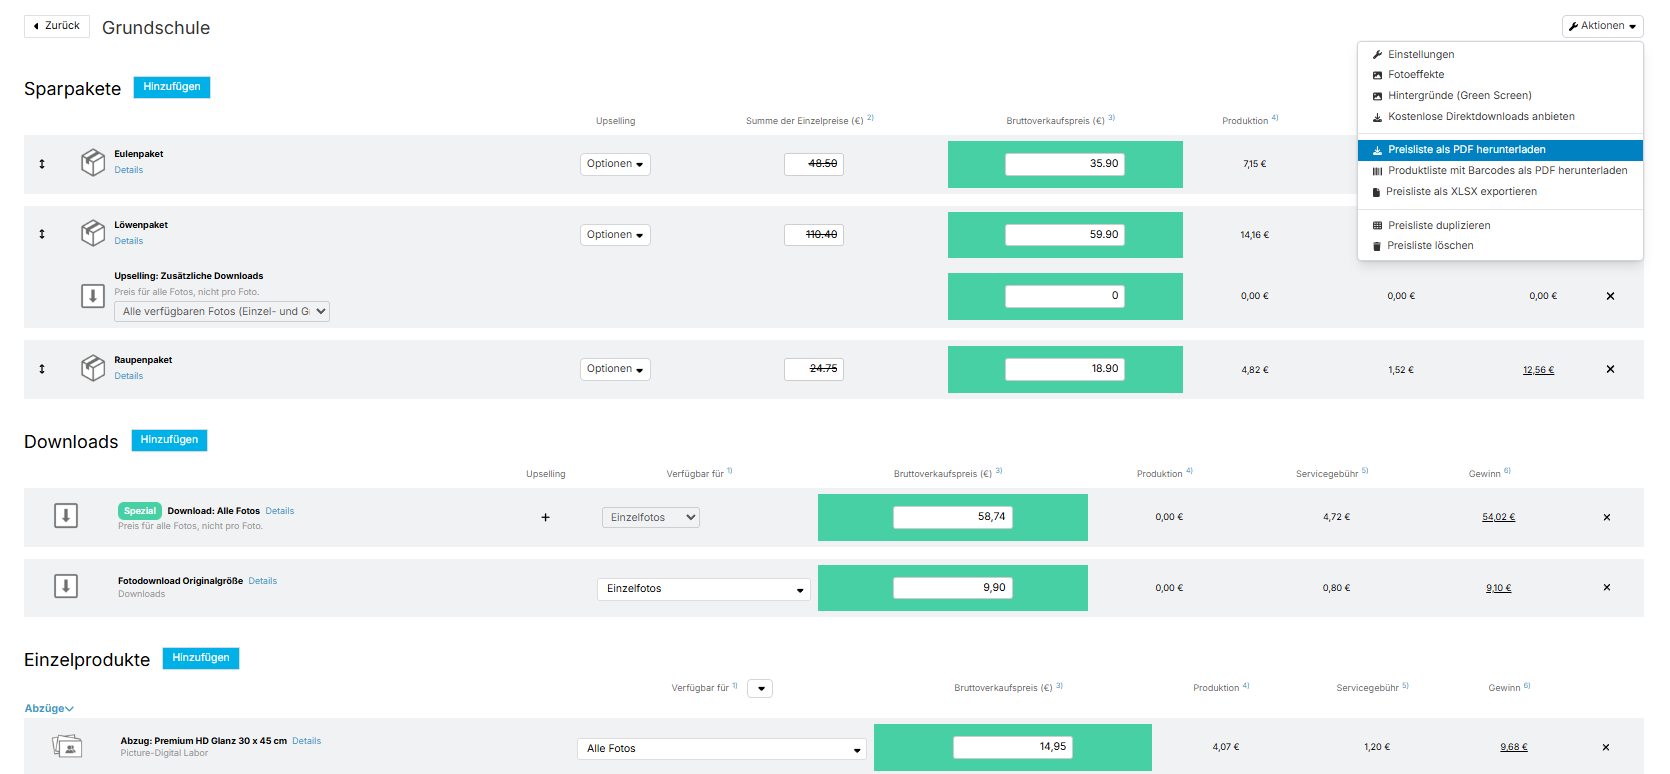Remove the Fotodownload Originalgröße row
Screen dimensions: 1670x774
click(1607, 587)
